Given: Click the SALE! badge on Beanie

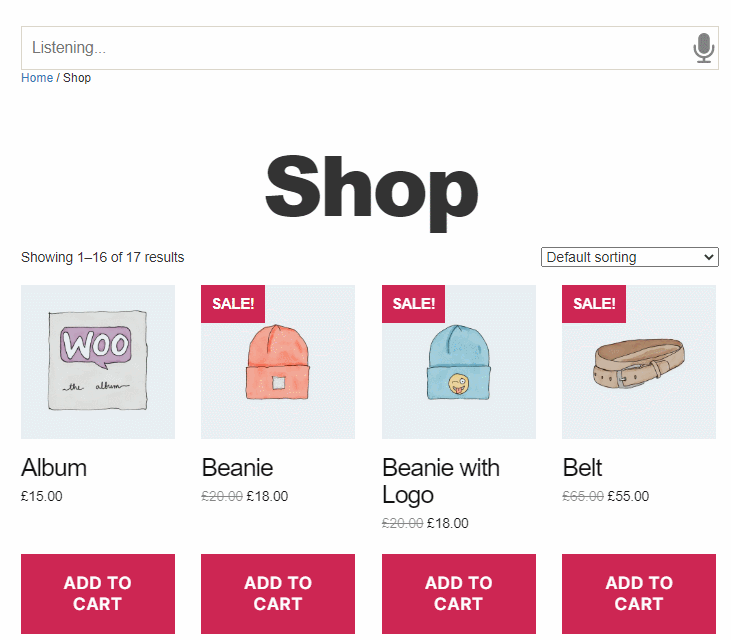Looking at the screenshot, I should [233, 303].
